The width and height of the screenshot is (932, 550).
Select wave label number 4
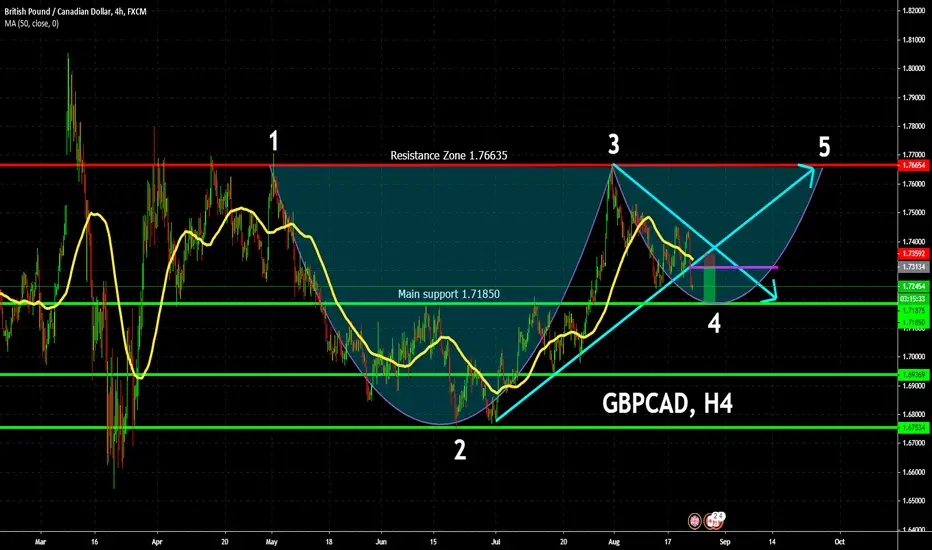click(x=714, y=323)
